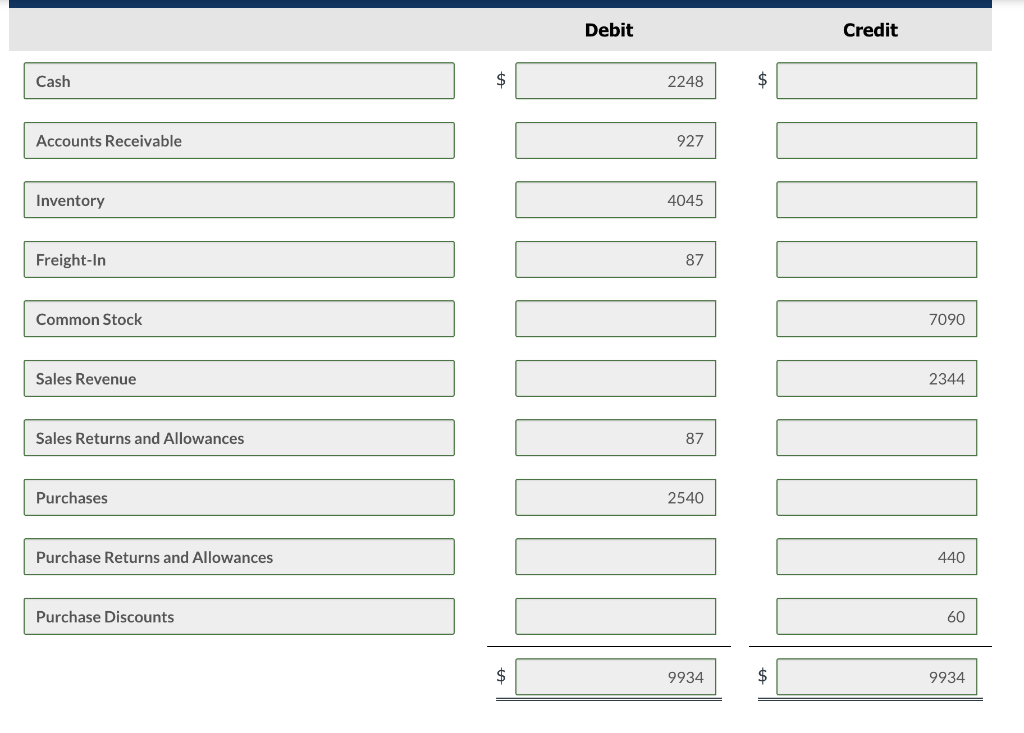Select the Purchases account label

click(x=239, y=497)
